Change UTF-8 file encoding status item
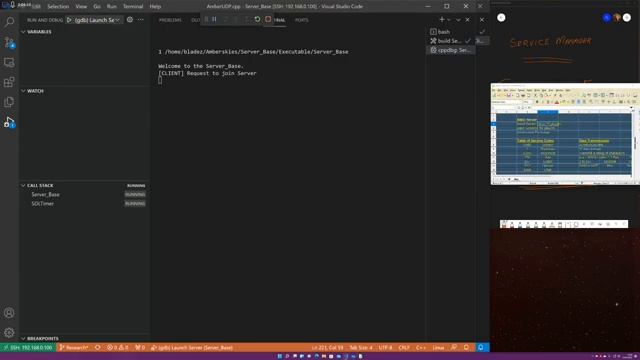 tap(385, 348)
